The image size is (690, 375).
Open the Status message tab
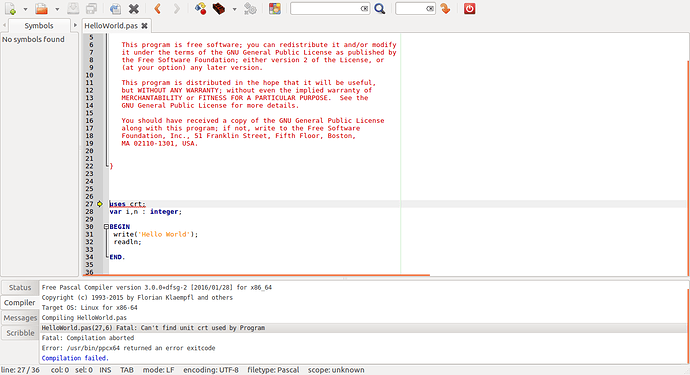[x=20, y=287]
